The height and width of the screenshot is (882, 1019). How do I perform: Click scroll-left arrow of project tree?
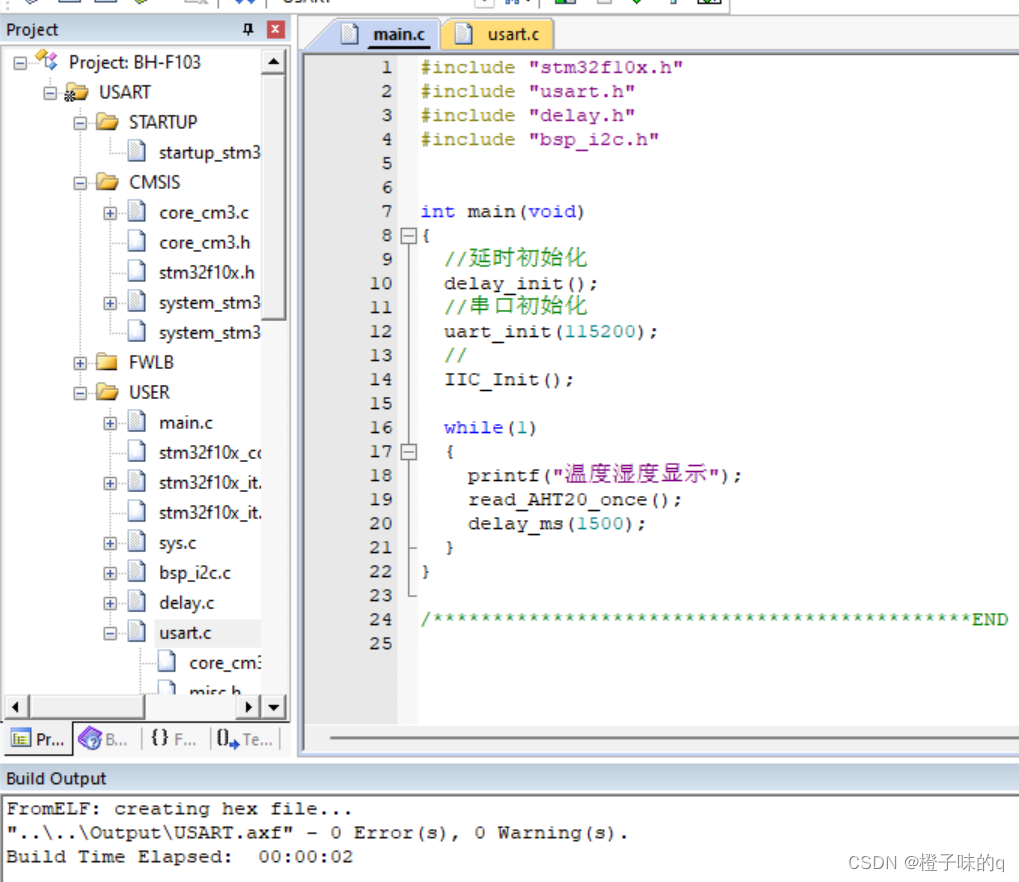[16, 706]
